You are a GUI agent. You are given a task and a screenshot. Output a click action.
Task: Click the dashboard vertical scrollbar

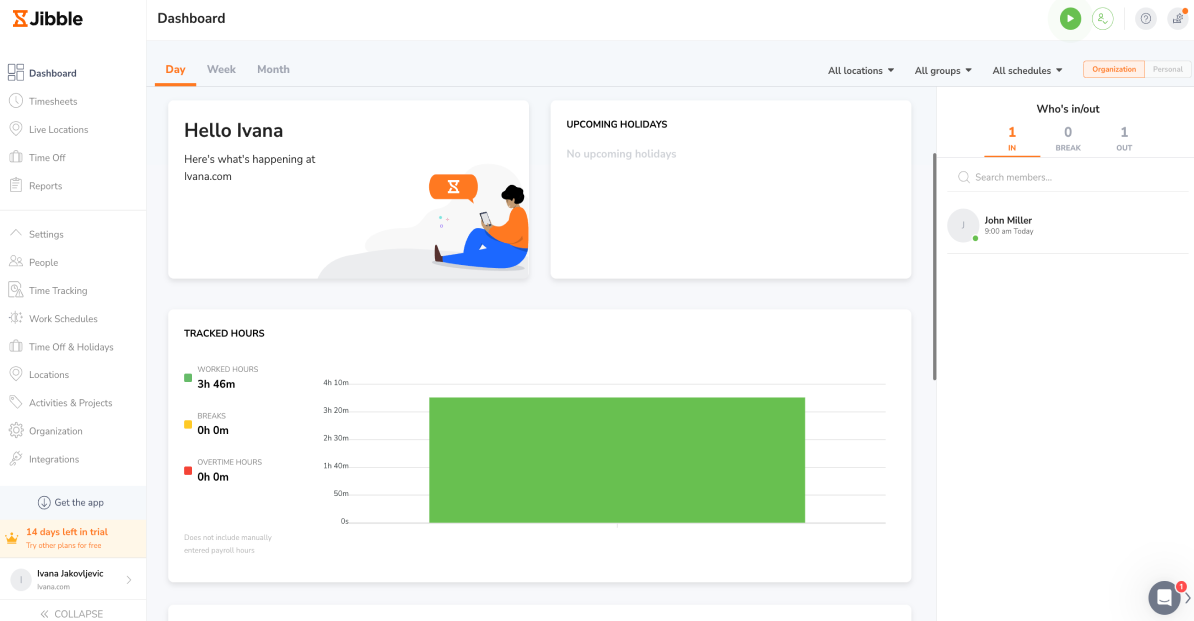click(934, 266)
